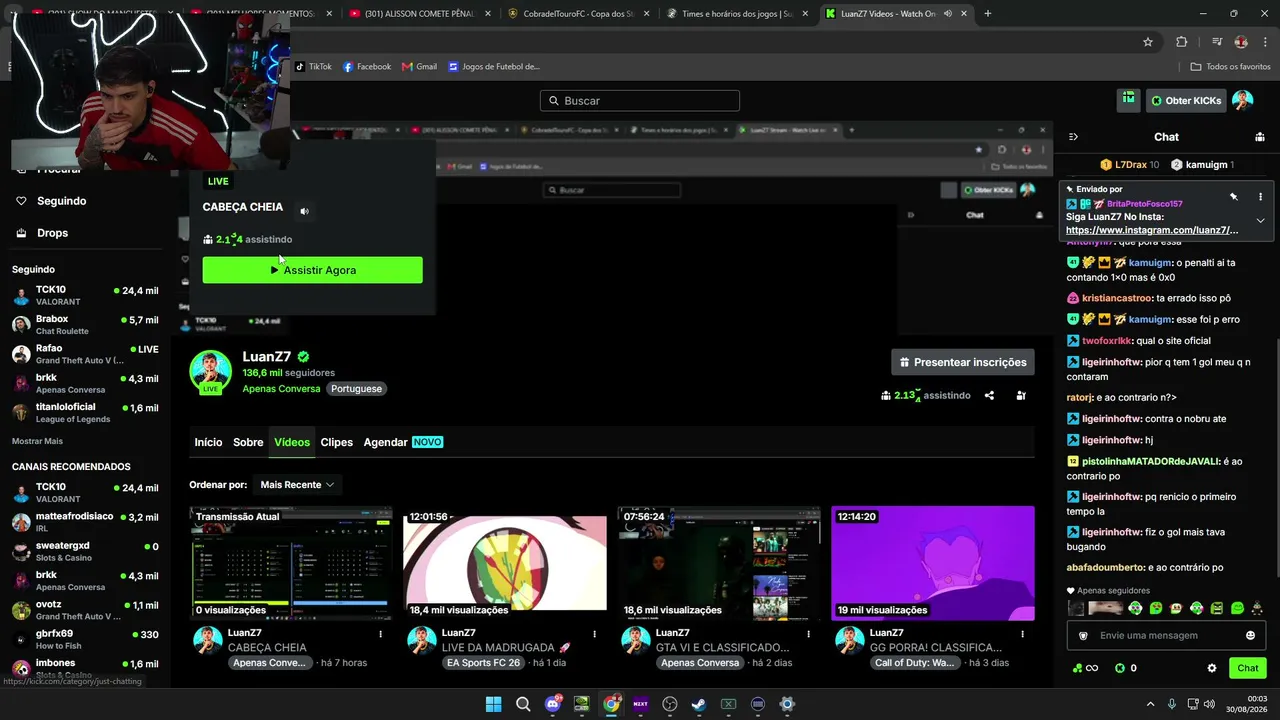
Task: Open the channel points infinity balance
Action: (x=1085, y=668)
